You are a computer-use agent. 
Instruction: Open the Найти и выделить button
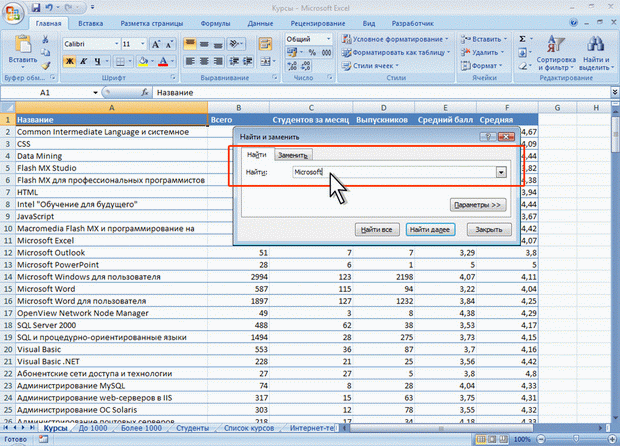point(595,53)
